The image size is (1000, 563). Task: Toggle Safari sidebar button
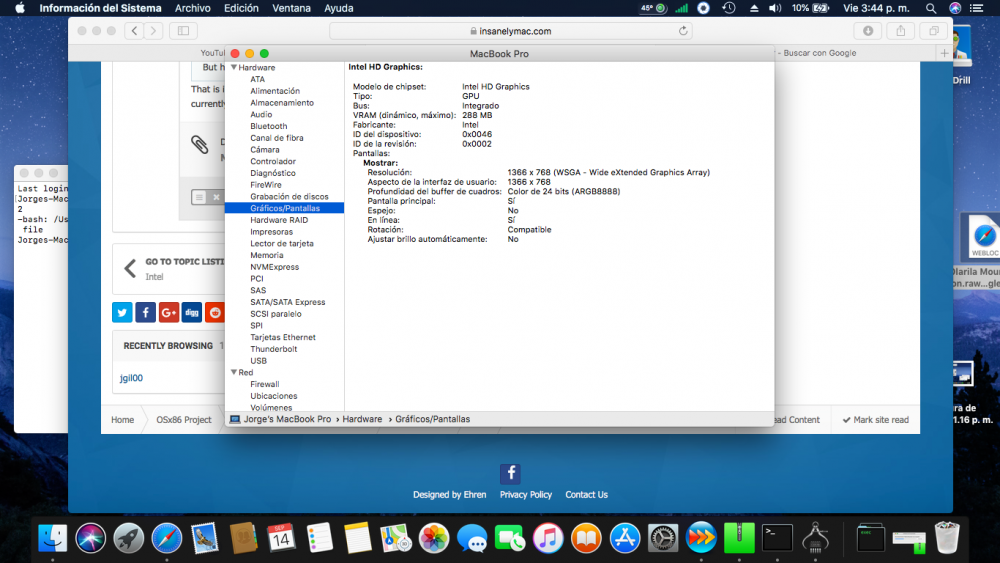pos(183,31)
